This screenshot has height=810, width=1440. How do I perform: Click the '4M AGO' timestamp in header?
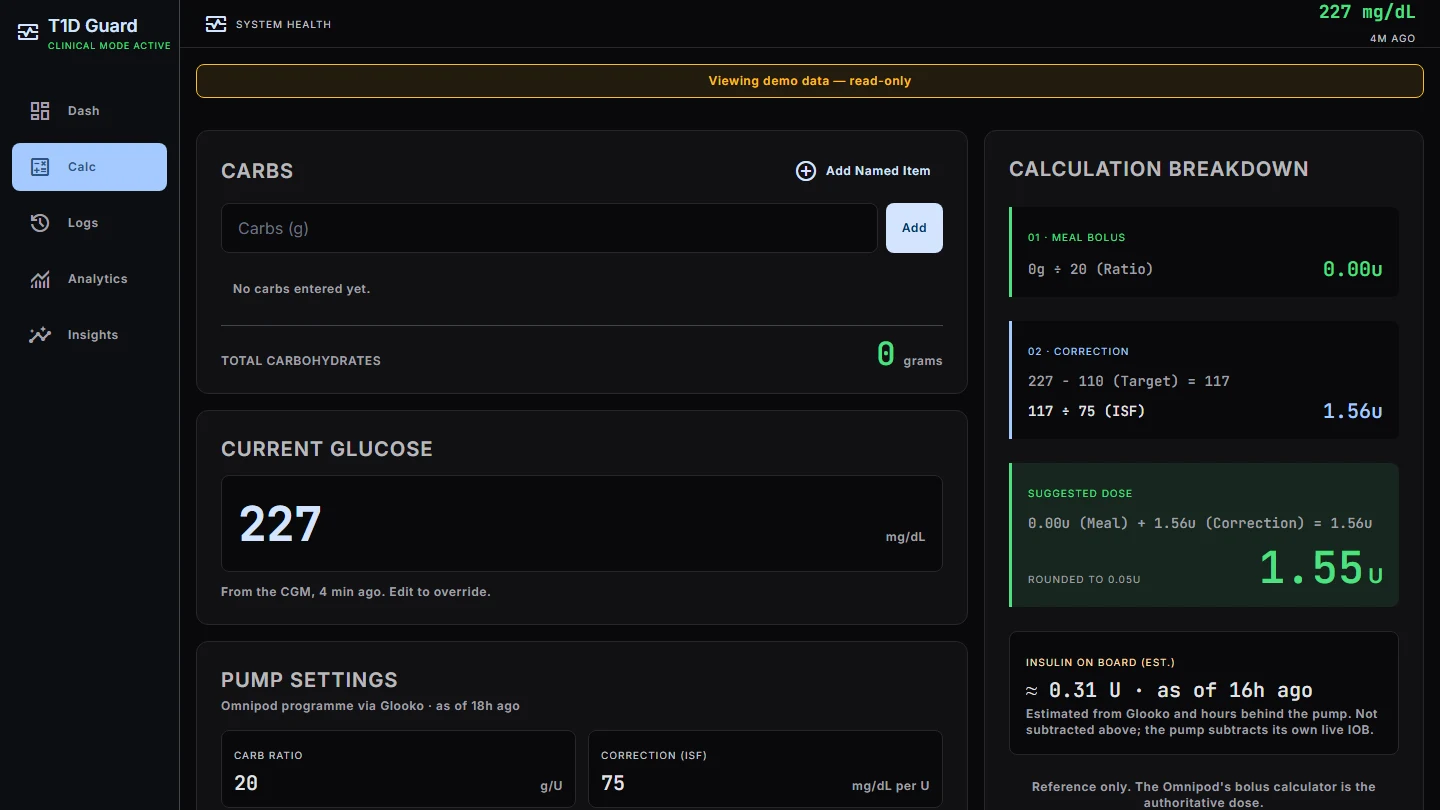pos(1393,39)
